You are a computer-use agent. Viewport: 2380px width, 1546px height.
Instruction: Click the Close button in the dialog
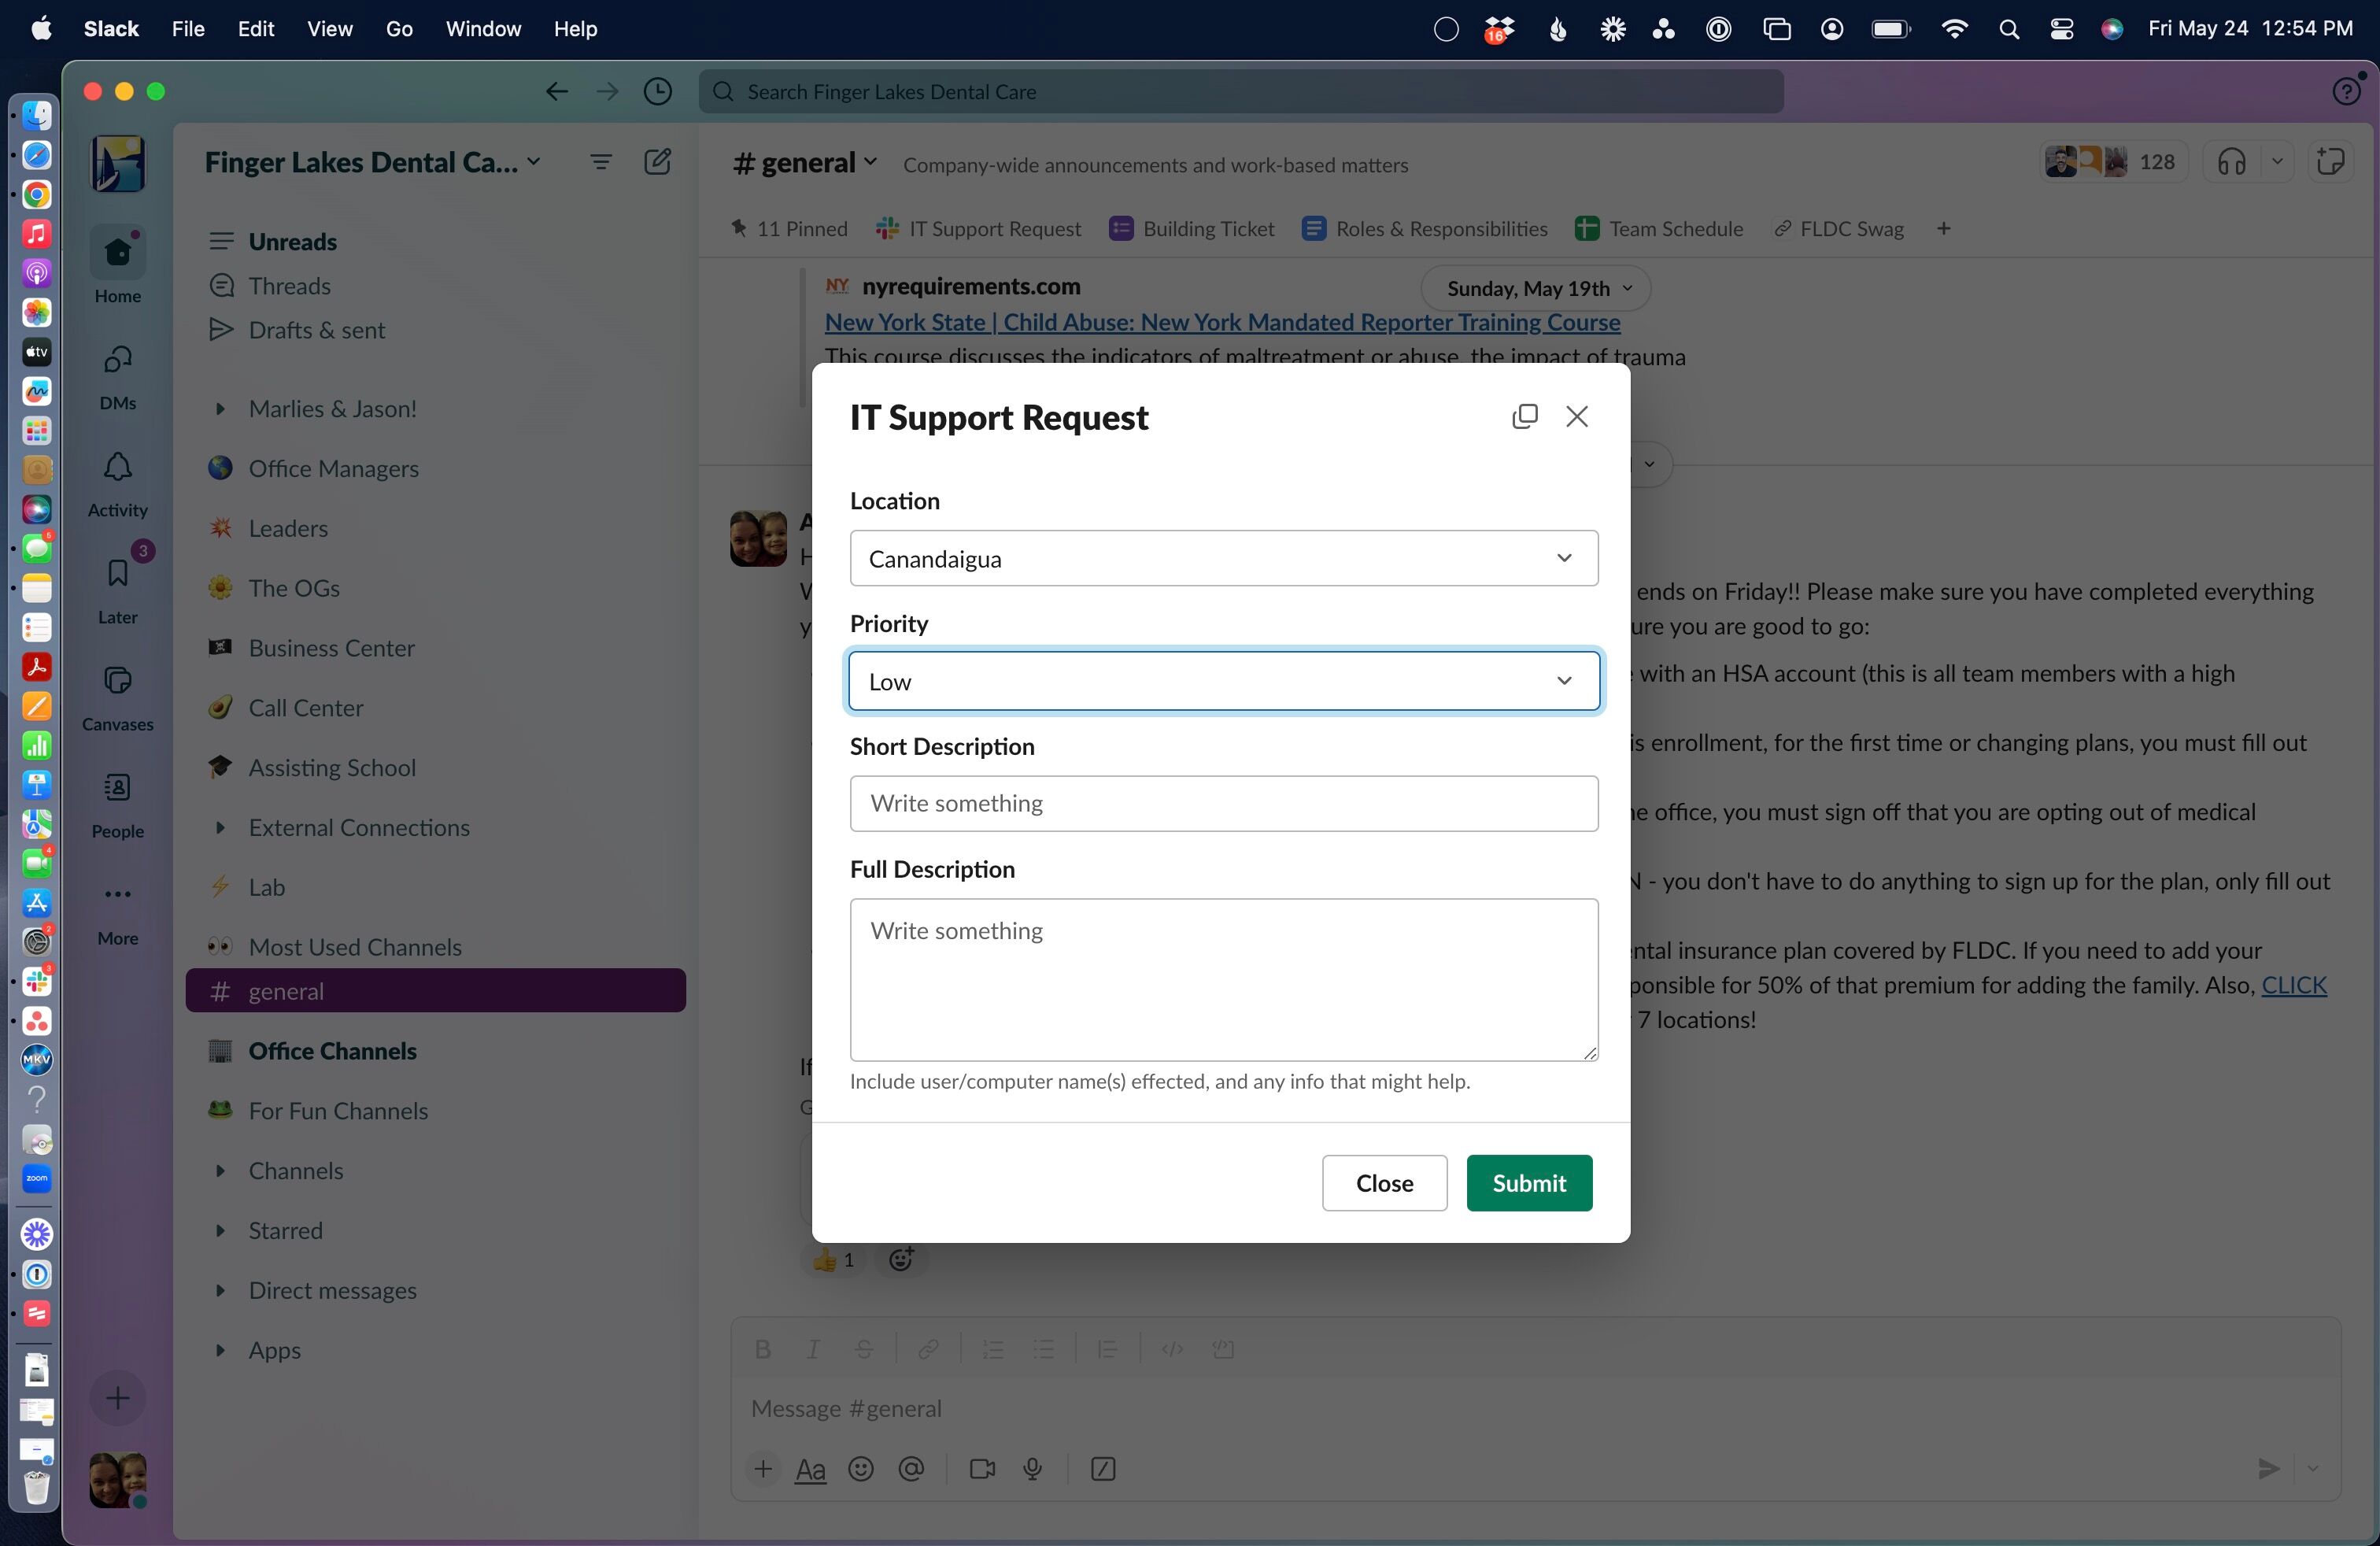[1384, 1183]
